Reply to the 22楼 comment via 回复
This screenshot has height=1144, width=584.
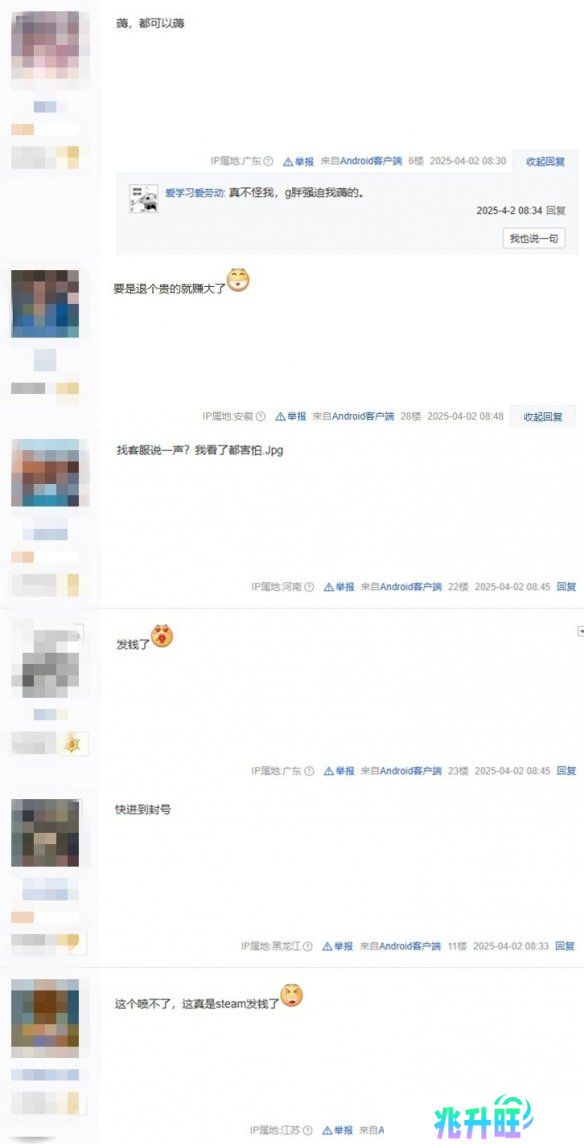coord(566,587)
